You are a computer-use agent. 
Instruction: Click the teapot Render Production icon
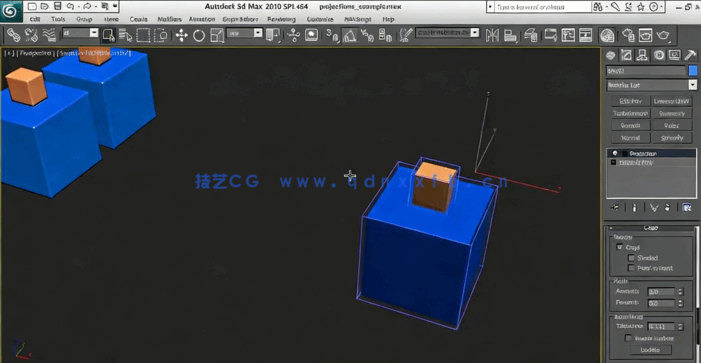tap(663, 35)
